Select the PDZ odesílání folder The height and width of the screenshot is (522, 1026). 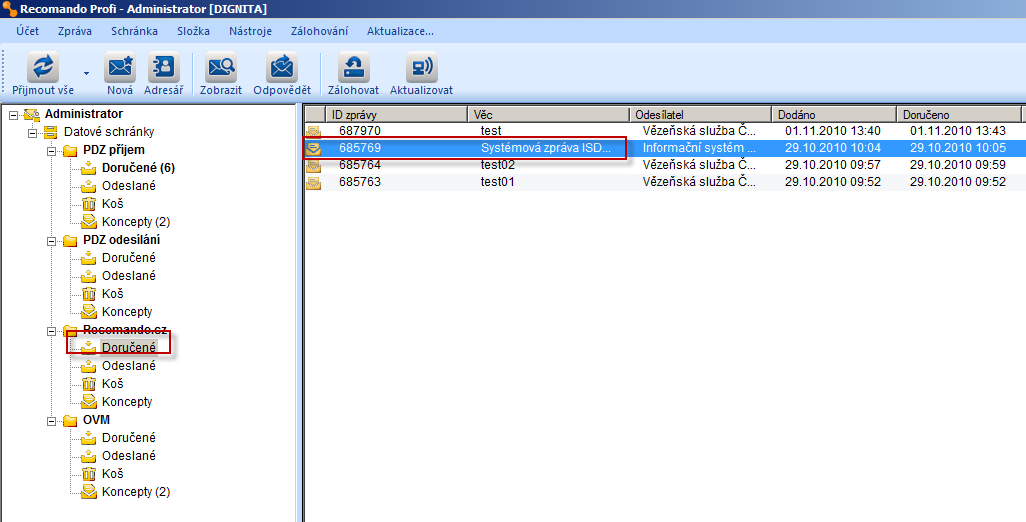click(122, 239)
